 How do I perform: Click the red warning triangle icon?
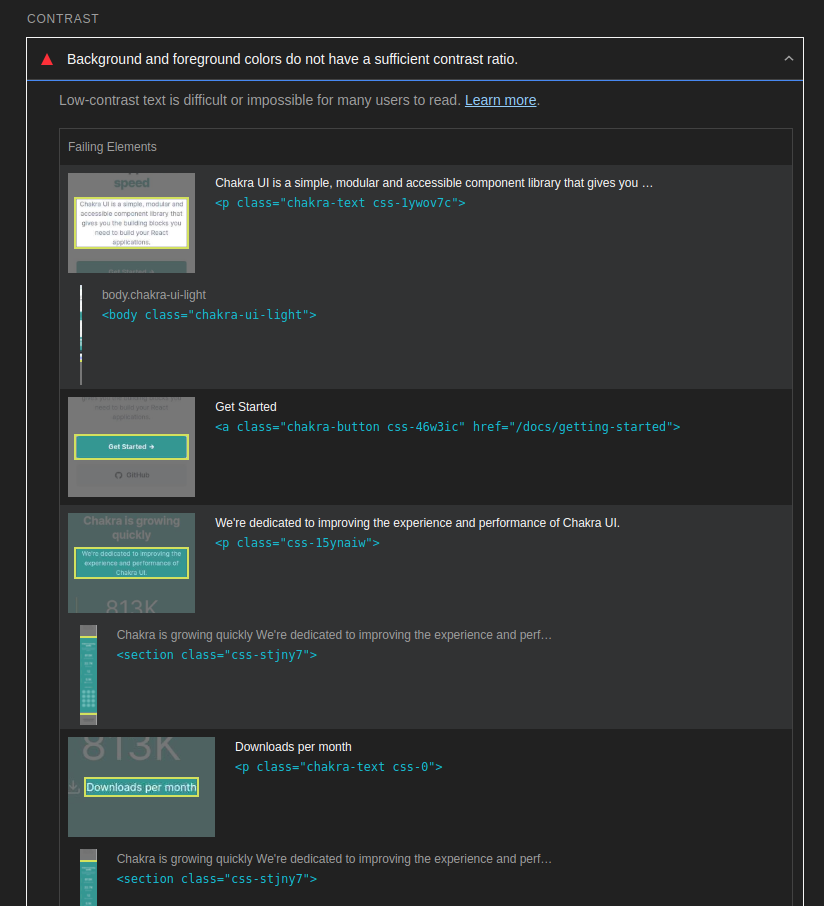click(x=46, y=58)
